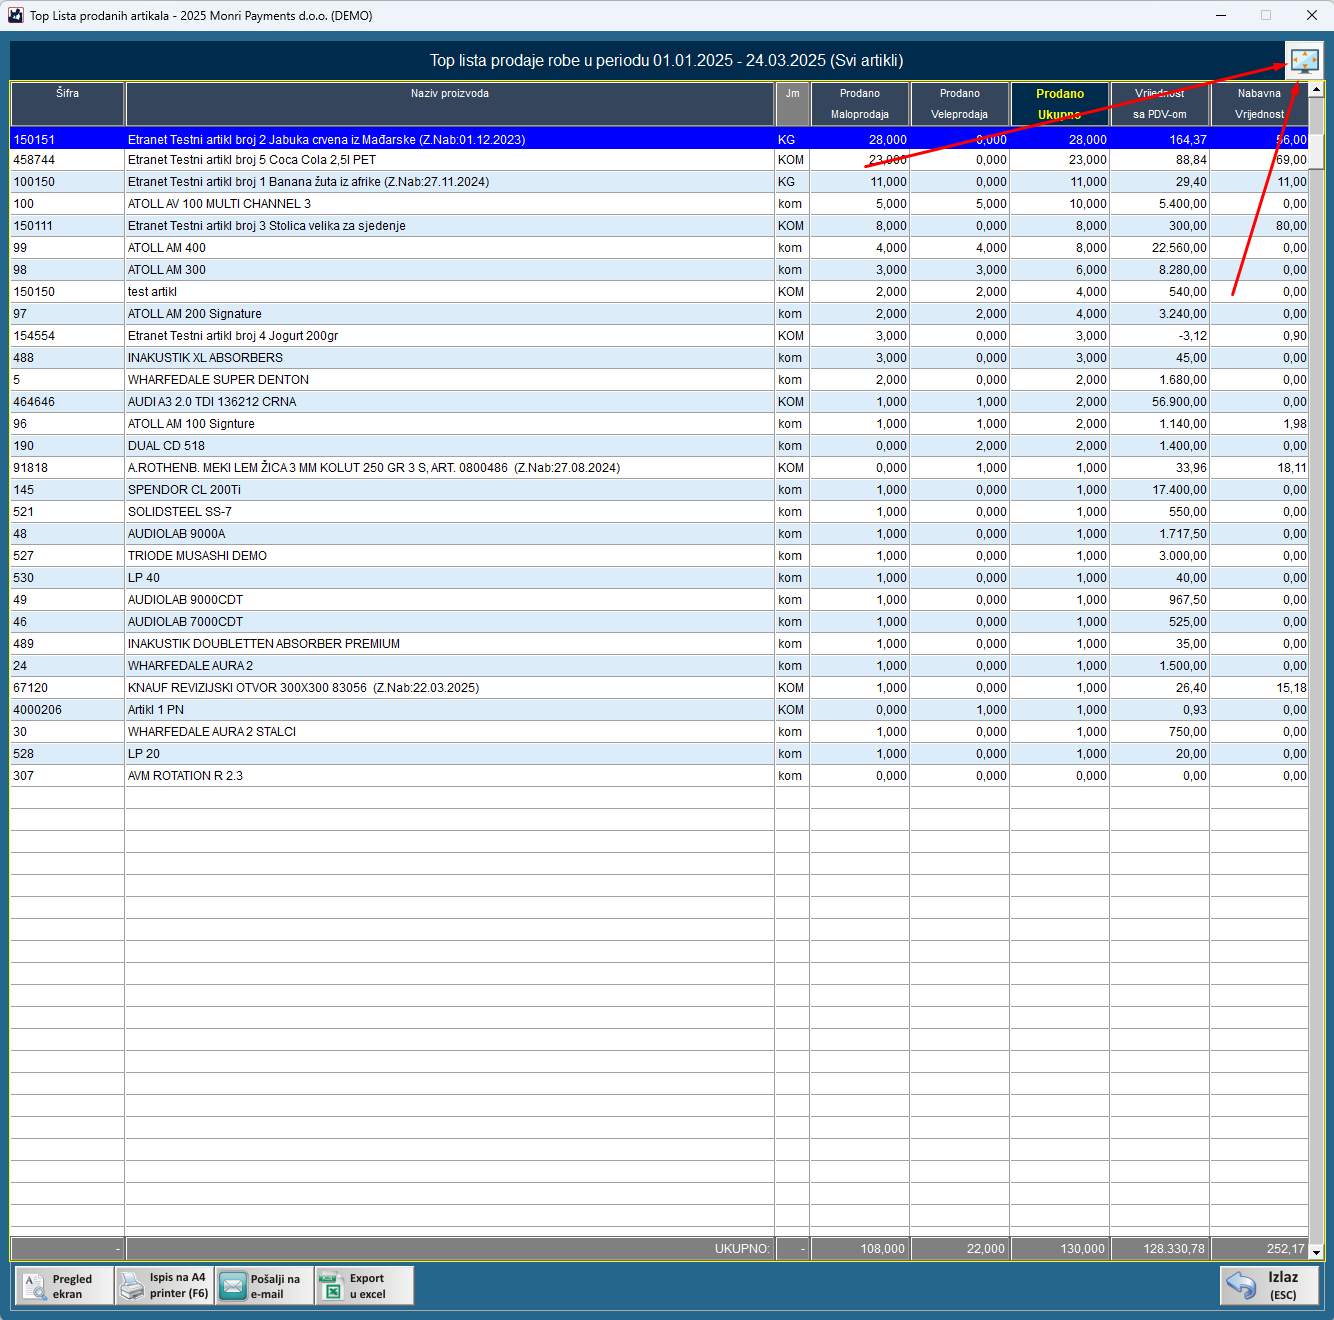The height and width of the screenshot is (1320, 1334).
Task: Click the Jm column header
Action: point(792,104)
